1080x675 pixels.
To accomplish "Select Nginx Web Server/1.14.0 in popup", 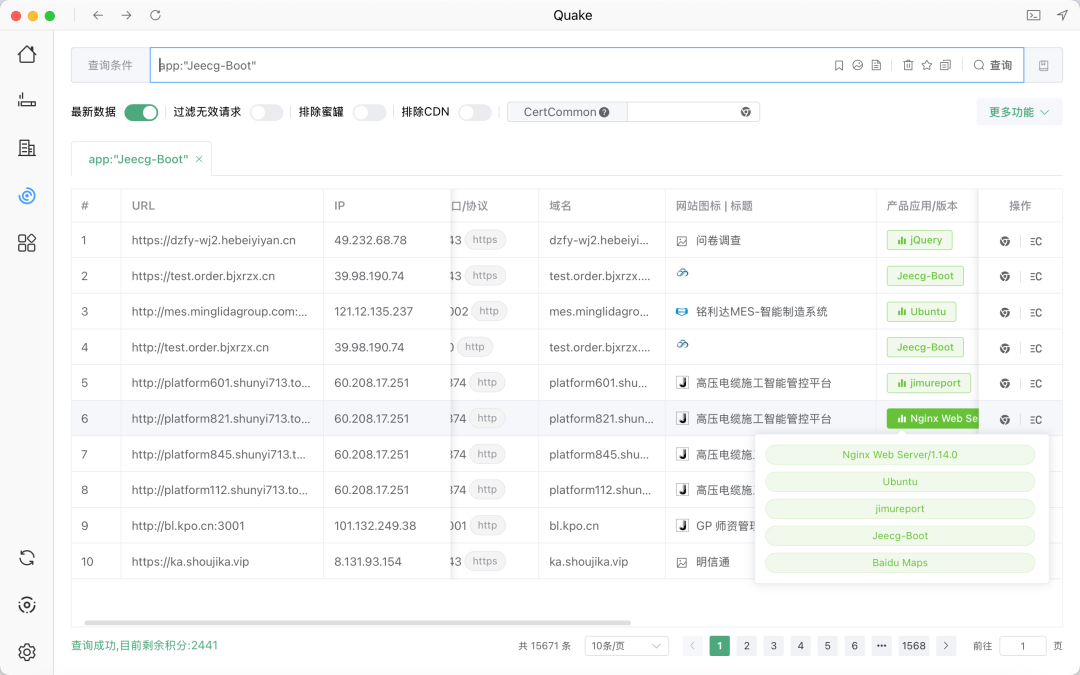I will pyautogui.click(x=900, y=455).
